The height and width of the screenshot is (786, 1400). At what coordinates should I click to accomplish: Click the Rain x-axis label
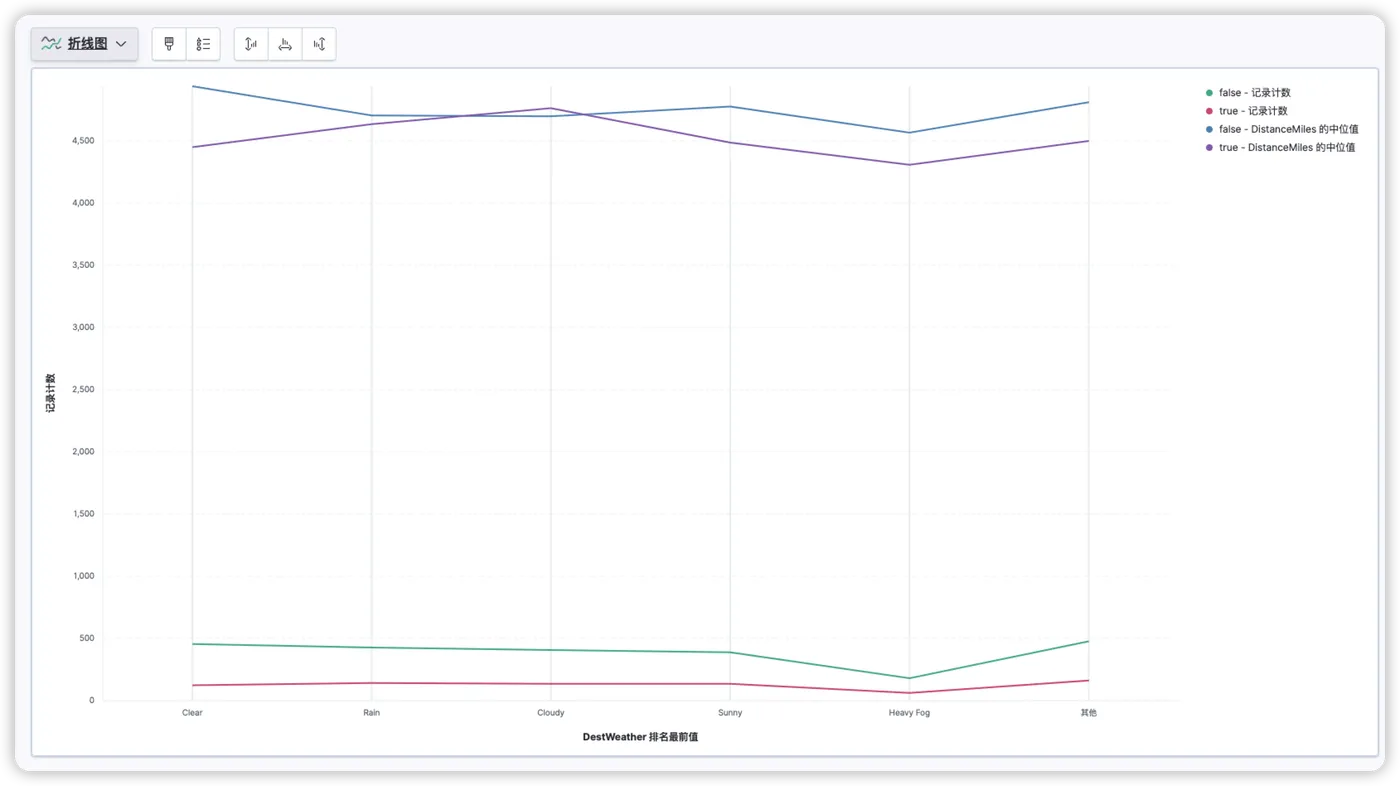click(x=371, y=713)
